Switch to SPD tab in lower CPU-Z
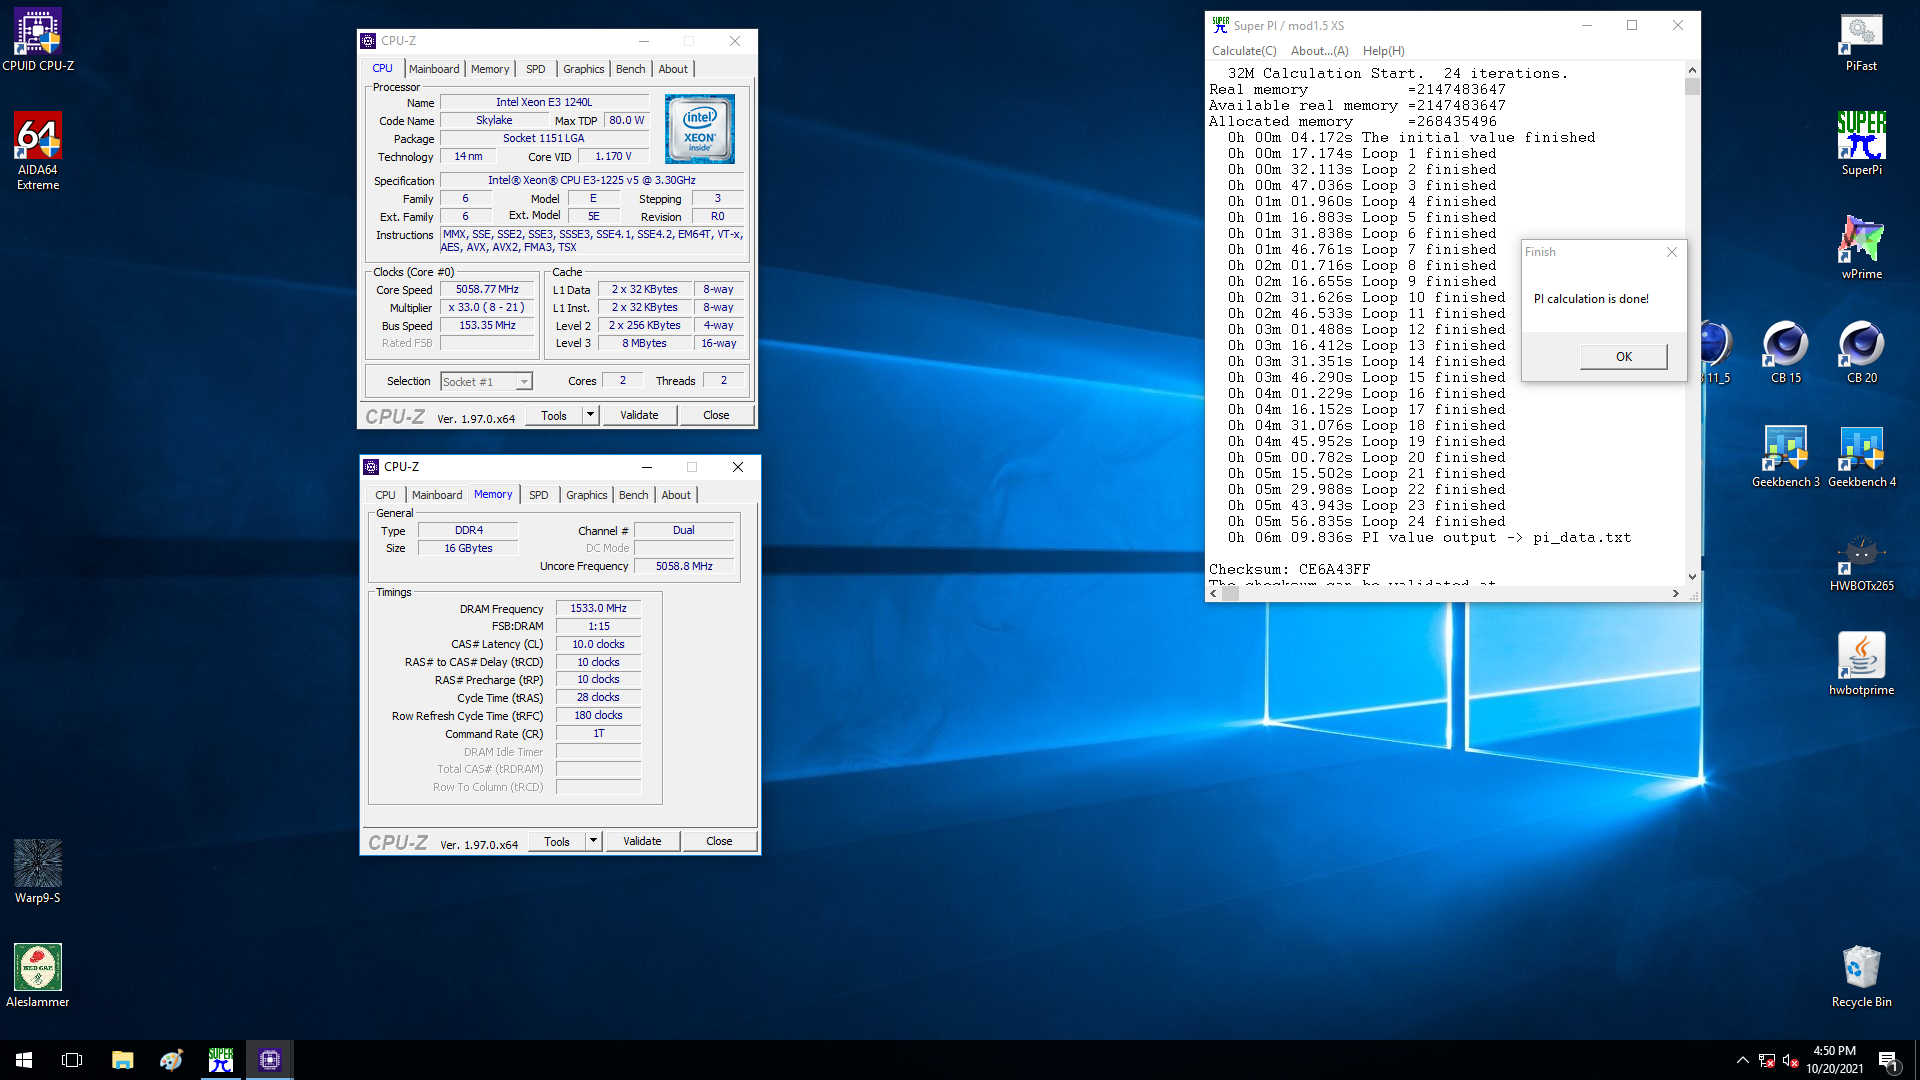This screenshot has width=1920, height=1080. click(x=538, y=495)
